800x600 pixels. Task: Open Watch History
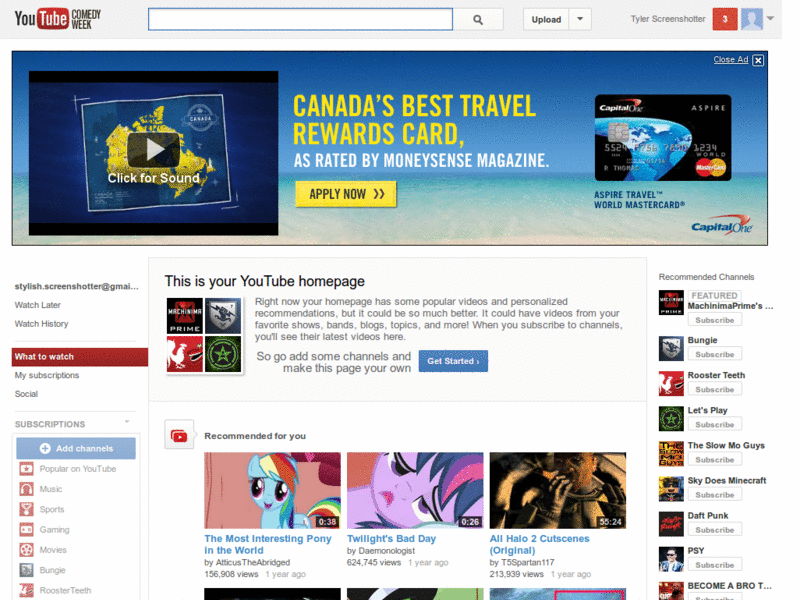coord(41,324)
